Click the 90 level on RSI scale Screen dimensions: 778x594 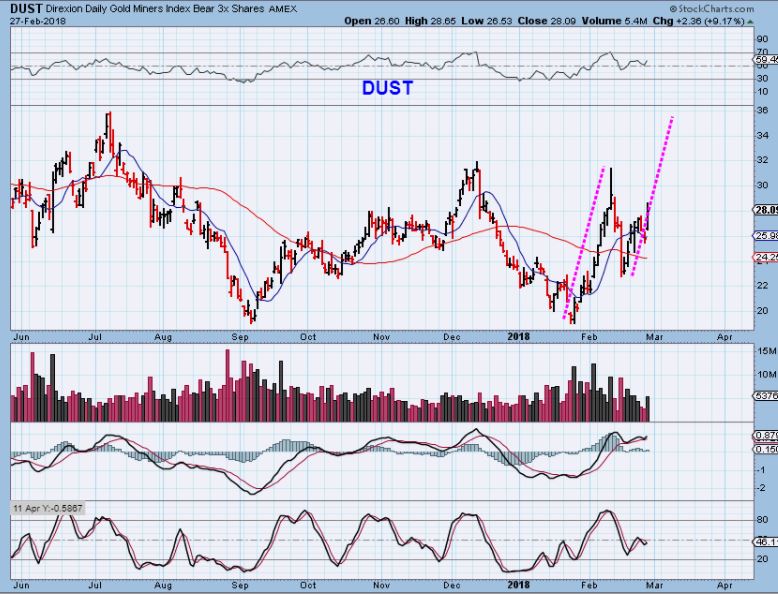coord(762,39)
